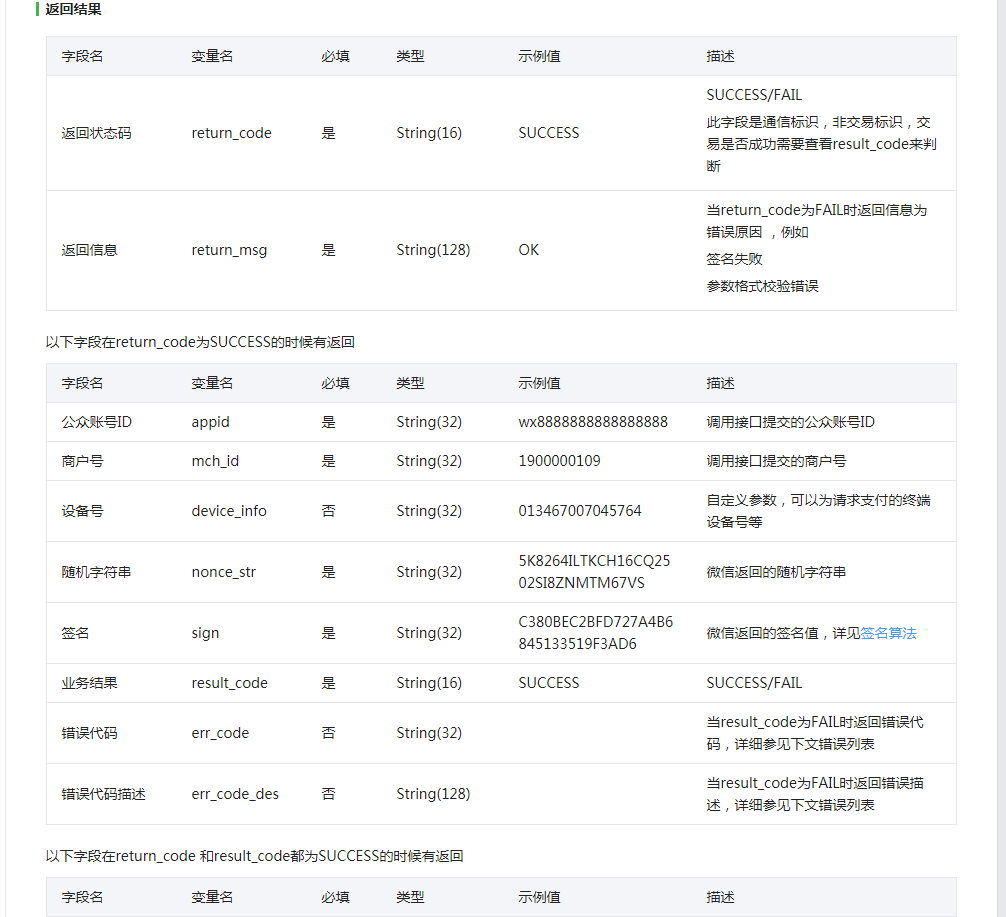Select the sign example value C380BEC2BFD727A4B6
The image size is (1006, 917).
point(595,622)
